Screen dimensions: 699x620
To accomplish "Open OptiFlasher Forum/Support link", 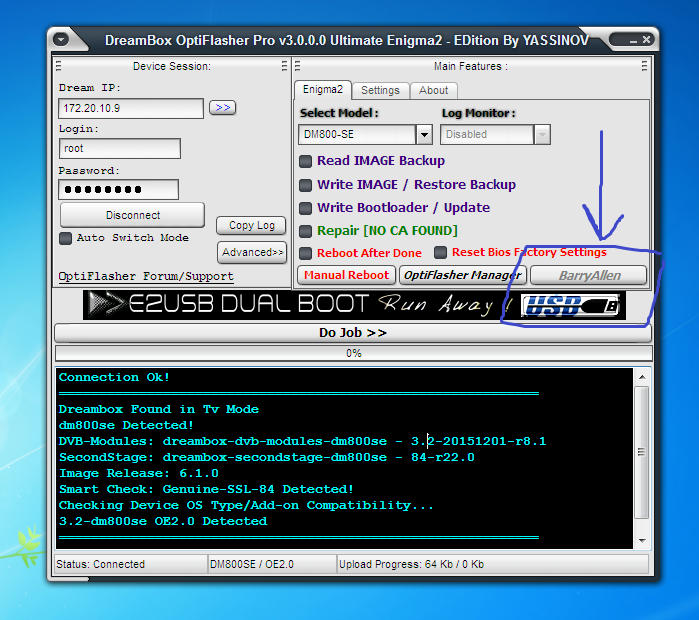I will (146, 276).
